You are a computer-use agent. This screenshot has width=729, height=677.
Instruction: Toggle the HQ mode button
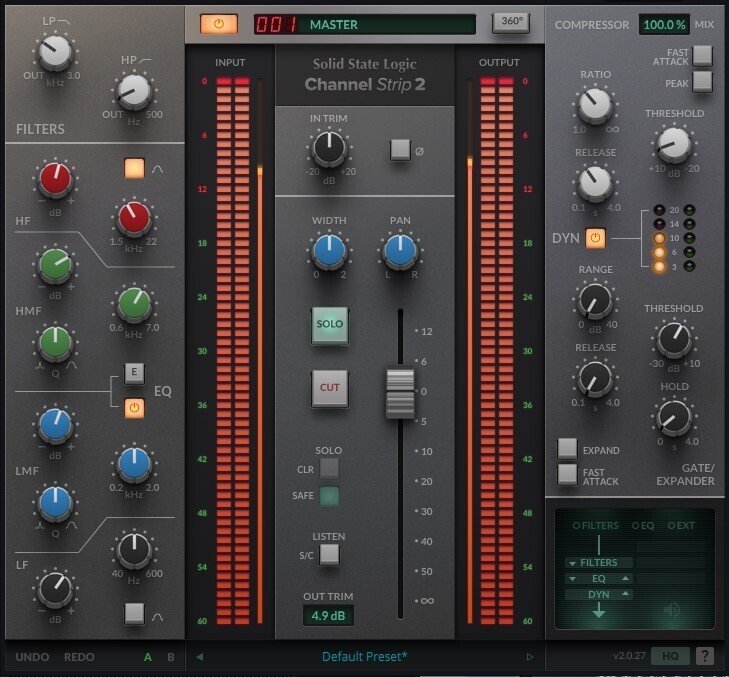[670, 656]
